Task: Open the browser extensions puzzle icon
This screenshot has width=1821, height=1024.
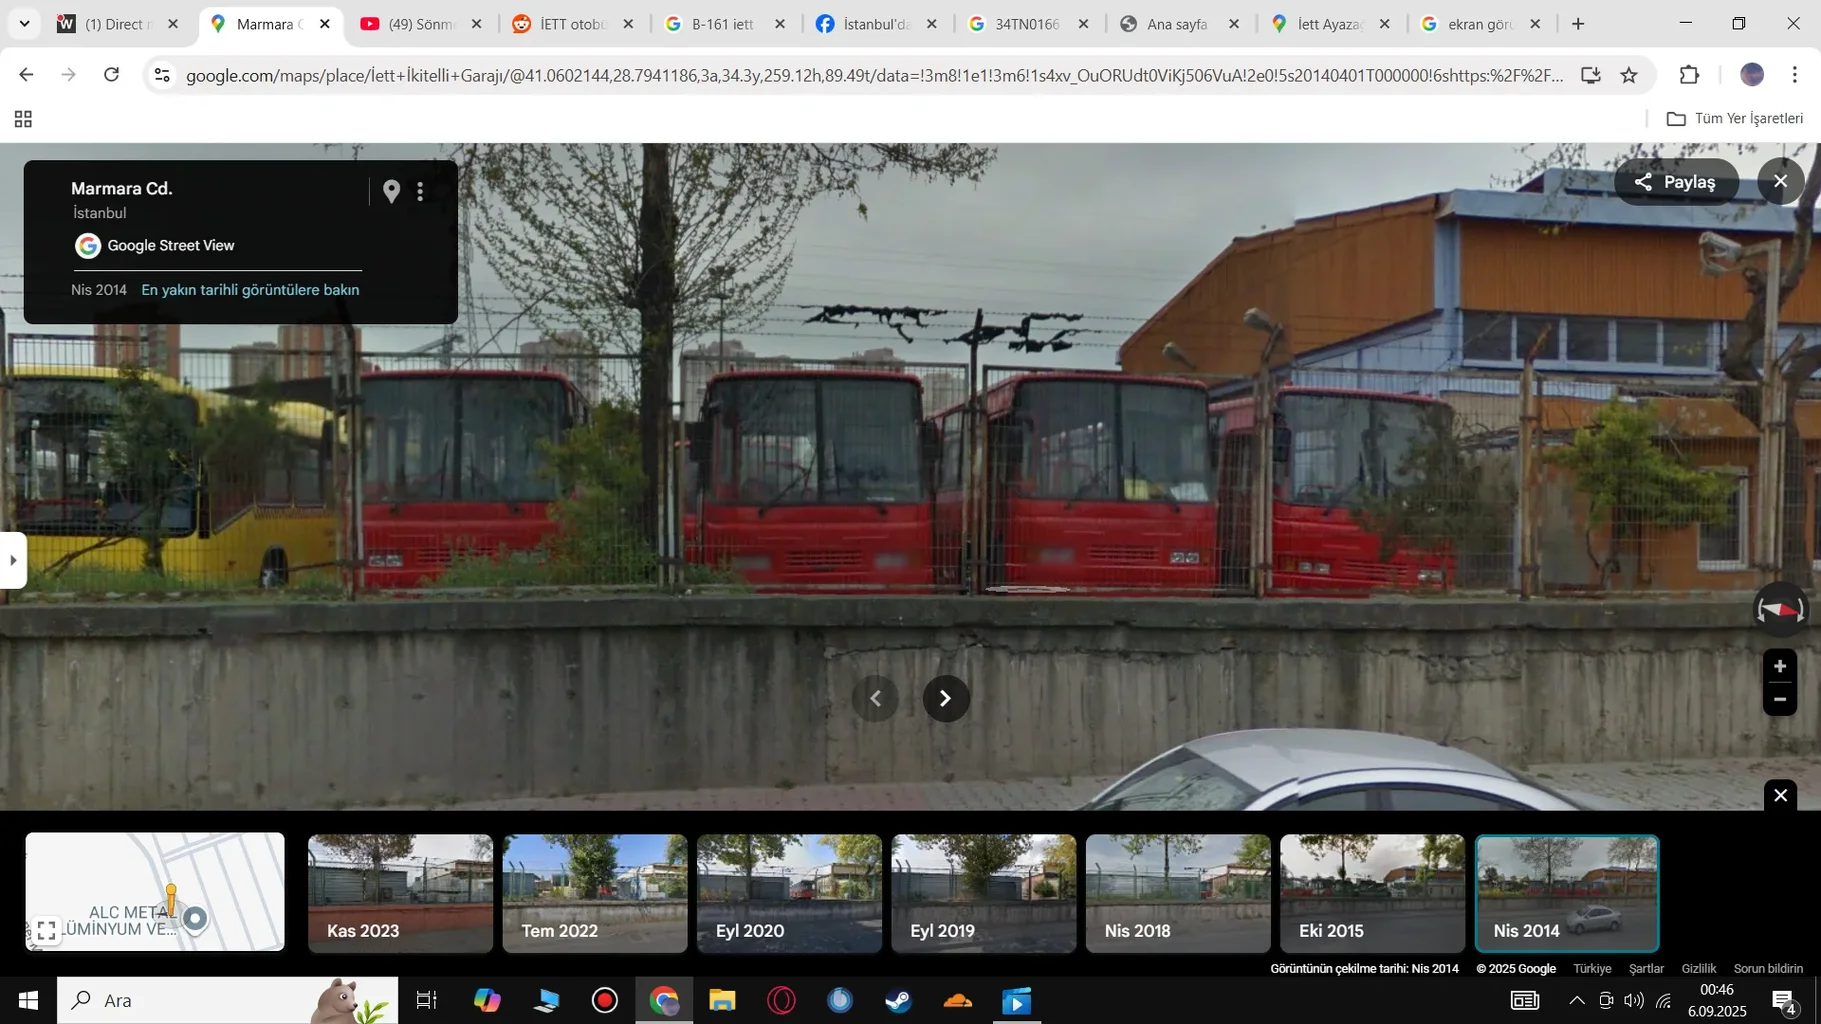Action: [x=1688, y=74]
